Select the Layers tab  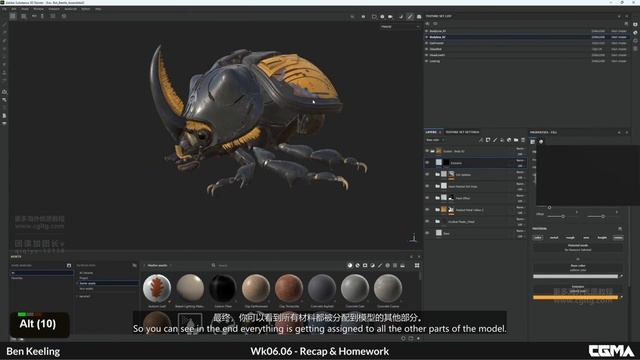431,132
